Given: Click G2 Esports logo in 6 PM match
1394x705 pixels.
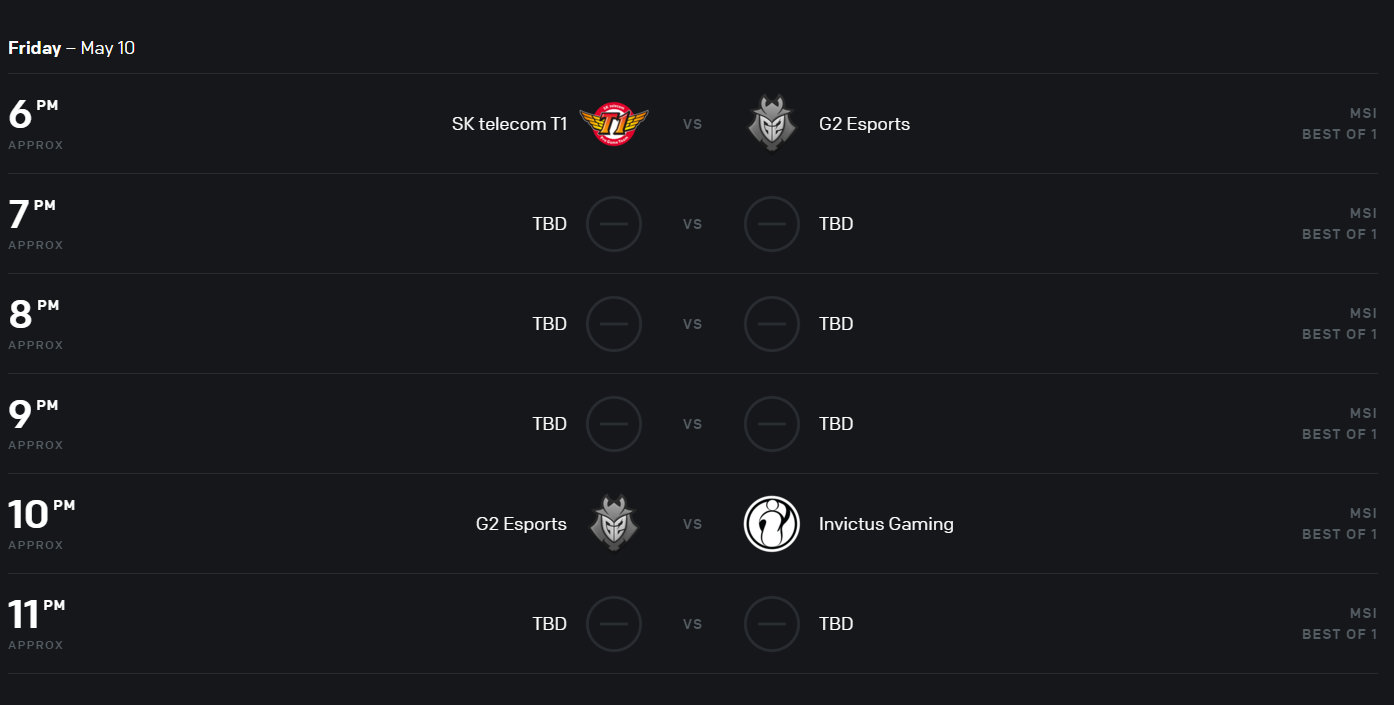Looking at the screenshot, I should click(x=771, y=124).
